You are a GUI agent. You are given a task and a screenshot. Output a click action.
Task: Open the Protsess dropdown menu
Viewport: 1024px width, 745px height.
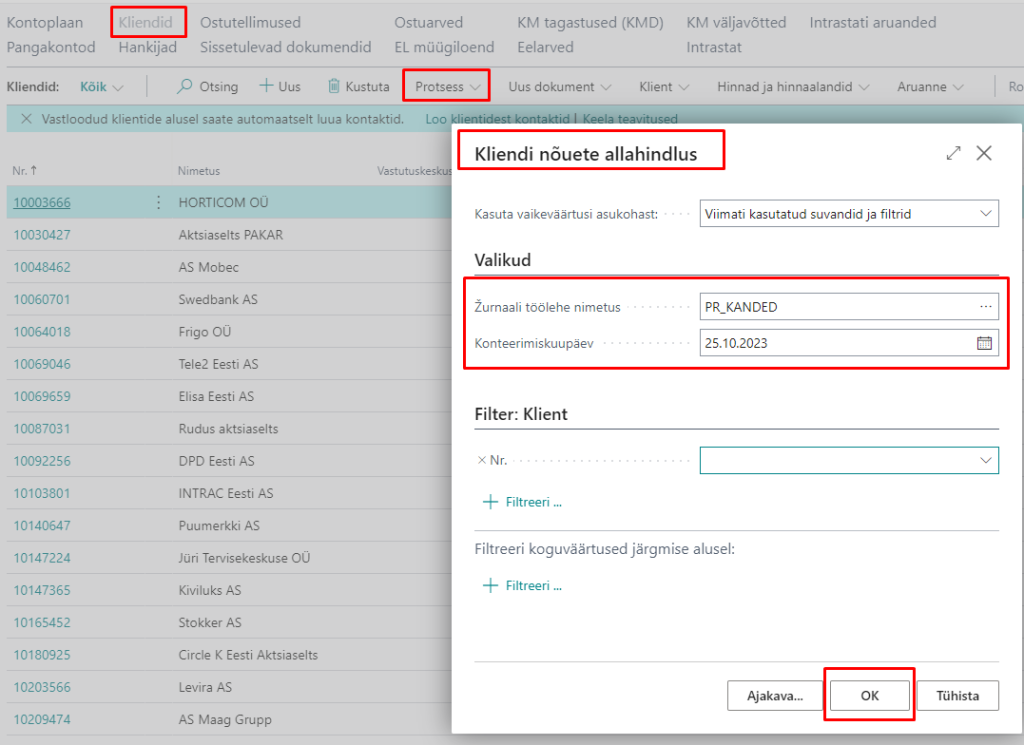point(447,87)
